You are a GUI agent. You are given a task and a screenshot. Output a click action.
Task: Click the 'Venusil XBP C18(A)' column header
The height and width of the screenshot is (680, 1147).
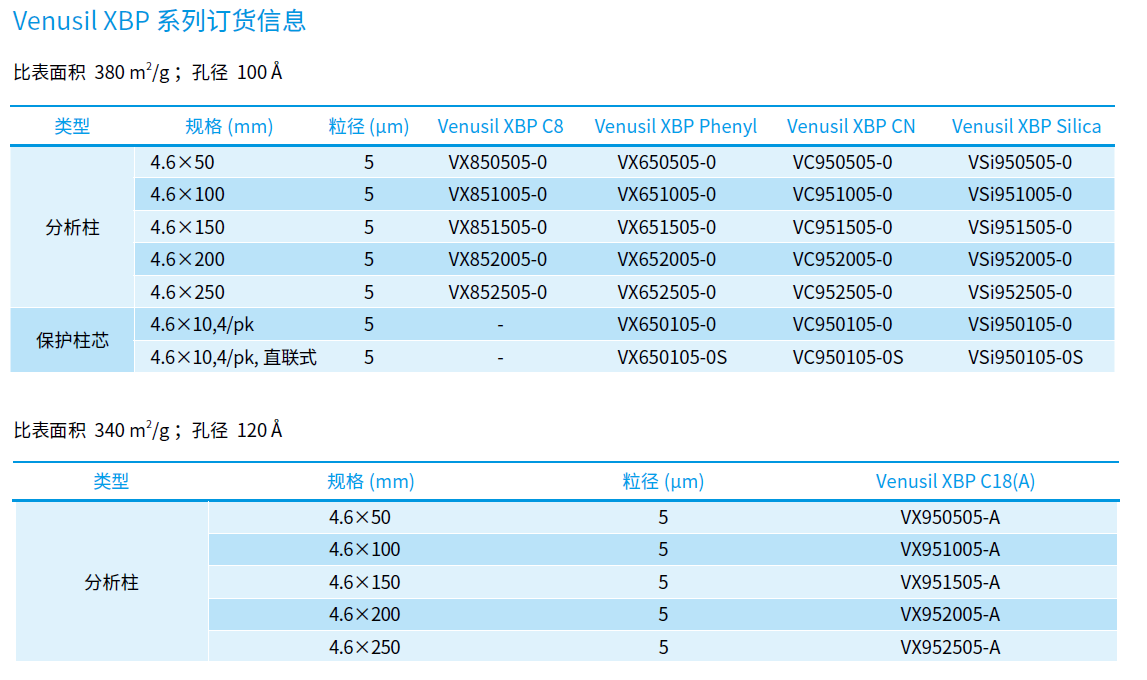pos(955,481)
